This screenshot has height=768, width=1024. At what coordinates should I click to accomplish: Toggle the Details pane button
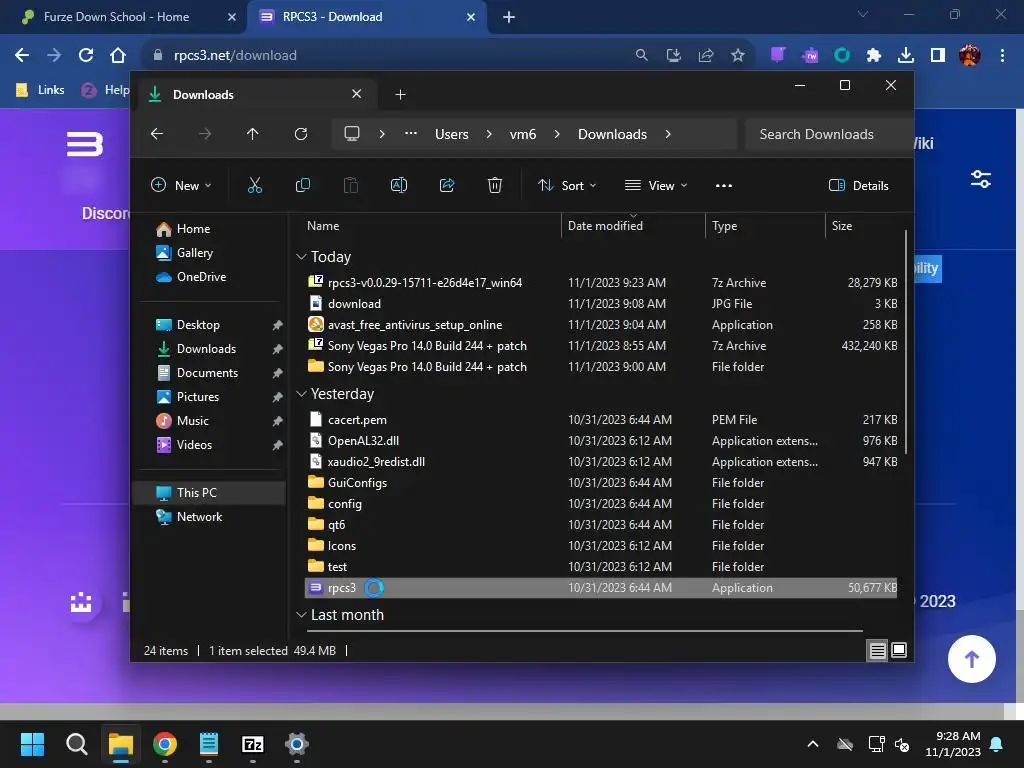[858, 185]
